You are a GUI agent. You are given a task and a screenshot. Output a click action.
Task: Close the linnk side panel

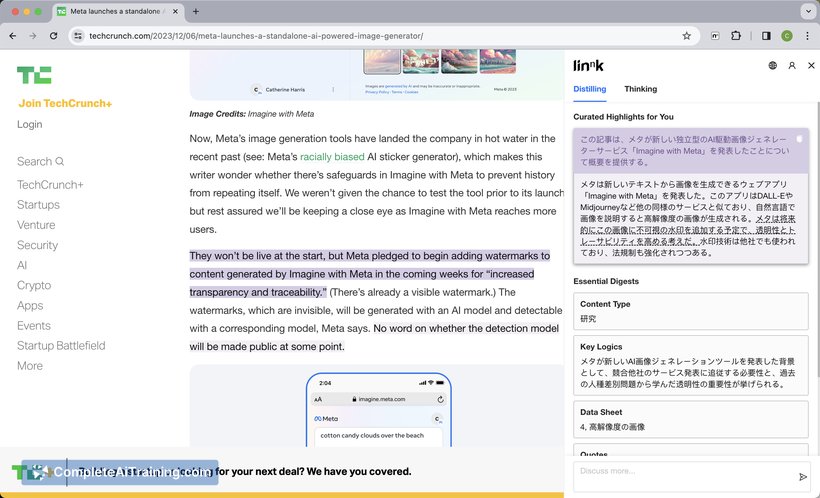point(811,65)
